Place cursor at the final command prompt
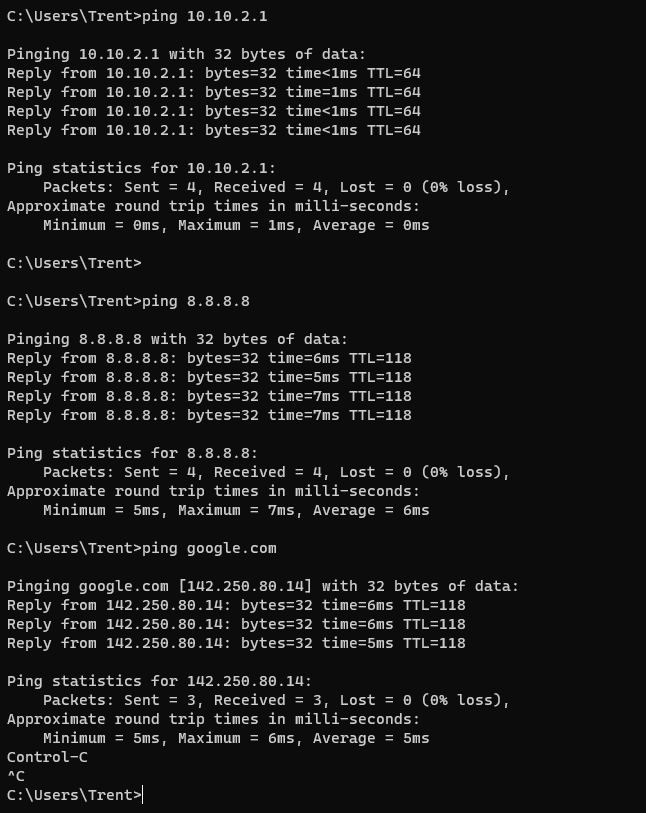Image resolution: width=646 pixels, height=813 pixels. click(x=144, y=795)
